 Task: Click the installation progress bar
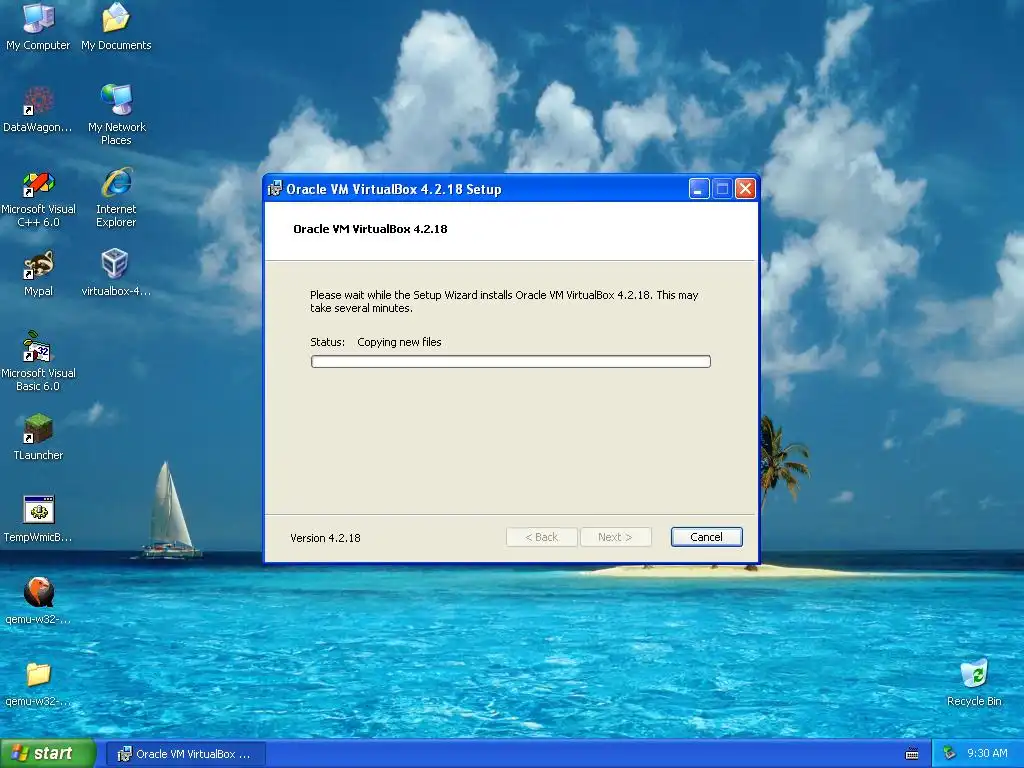coord(511,361)
